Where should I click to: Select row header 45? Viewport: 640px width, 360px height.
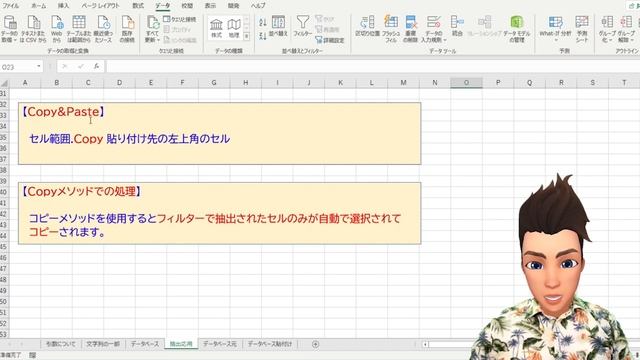[4, 247]
